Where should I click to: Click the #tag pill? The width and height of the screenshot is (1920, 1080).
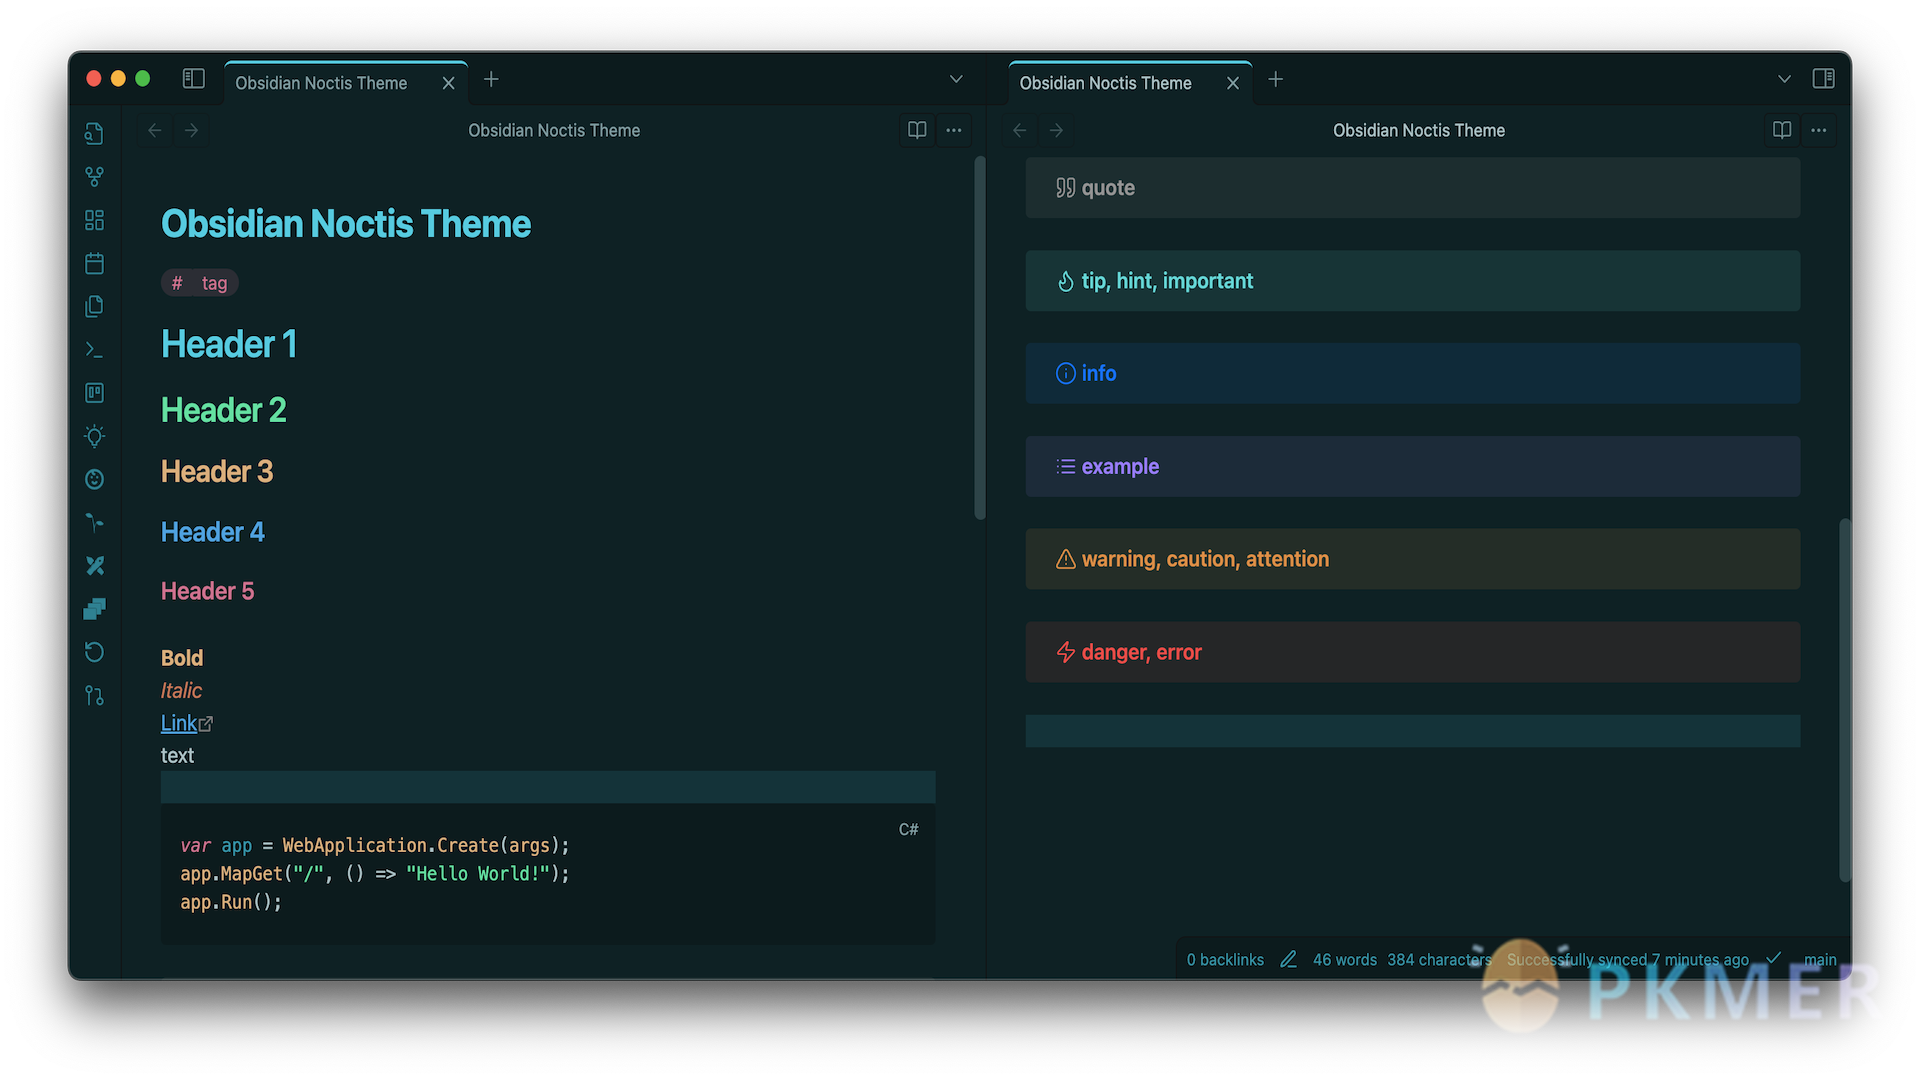pyautogui.click(x=200, y=283)
